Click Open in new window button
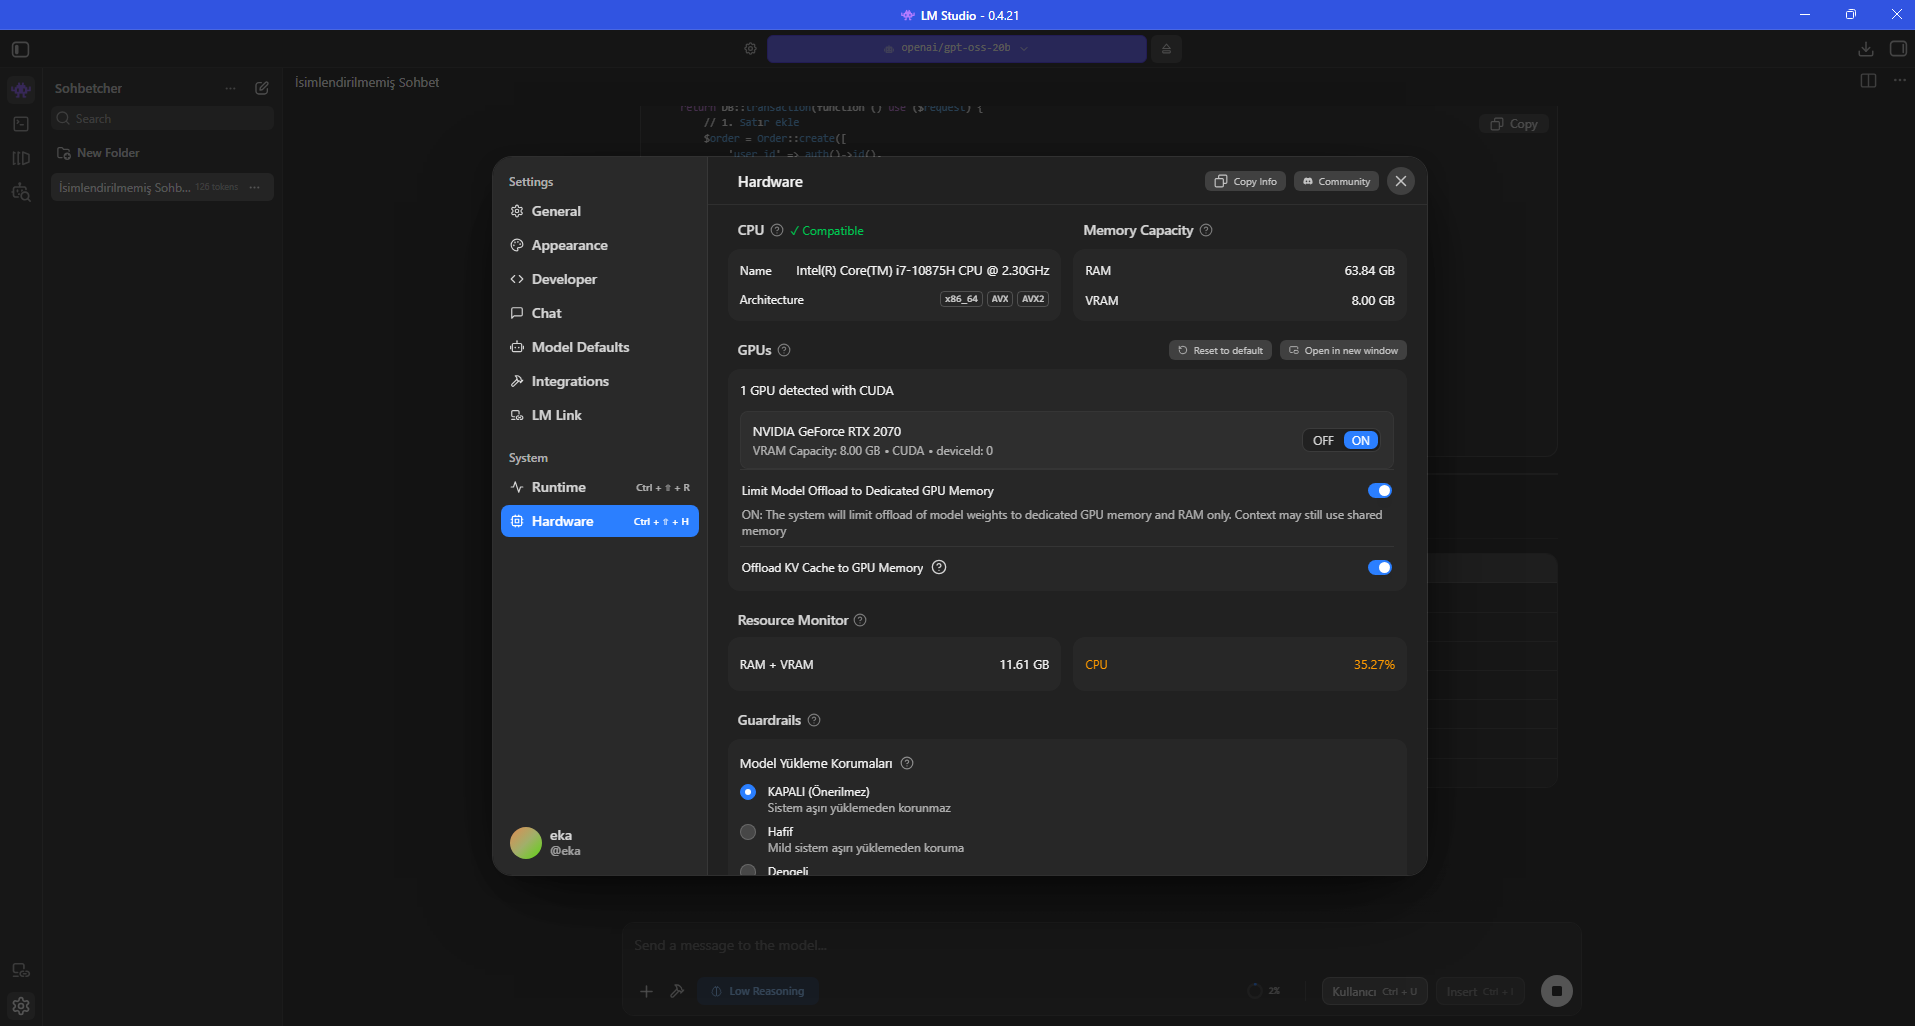The image size is (1915, 1026). [1343, 350]
